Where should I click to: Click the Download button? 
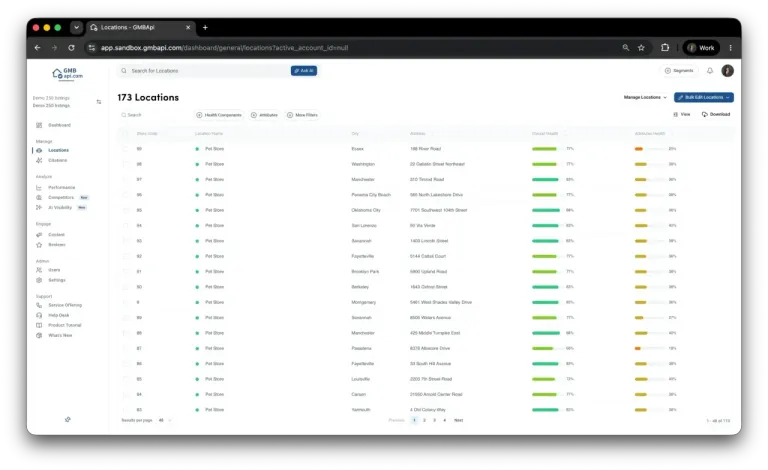coord(716,115)
